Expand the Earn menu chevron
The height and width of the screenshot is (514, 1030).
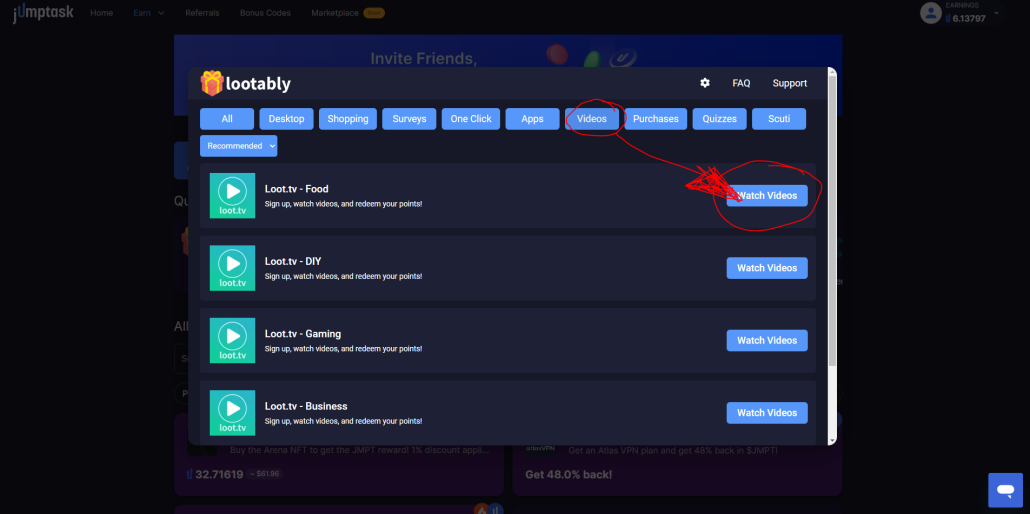161,13
